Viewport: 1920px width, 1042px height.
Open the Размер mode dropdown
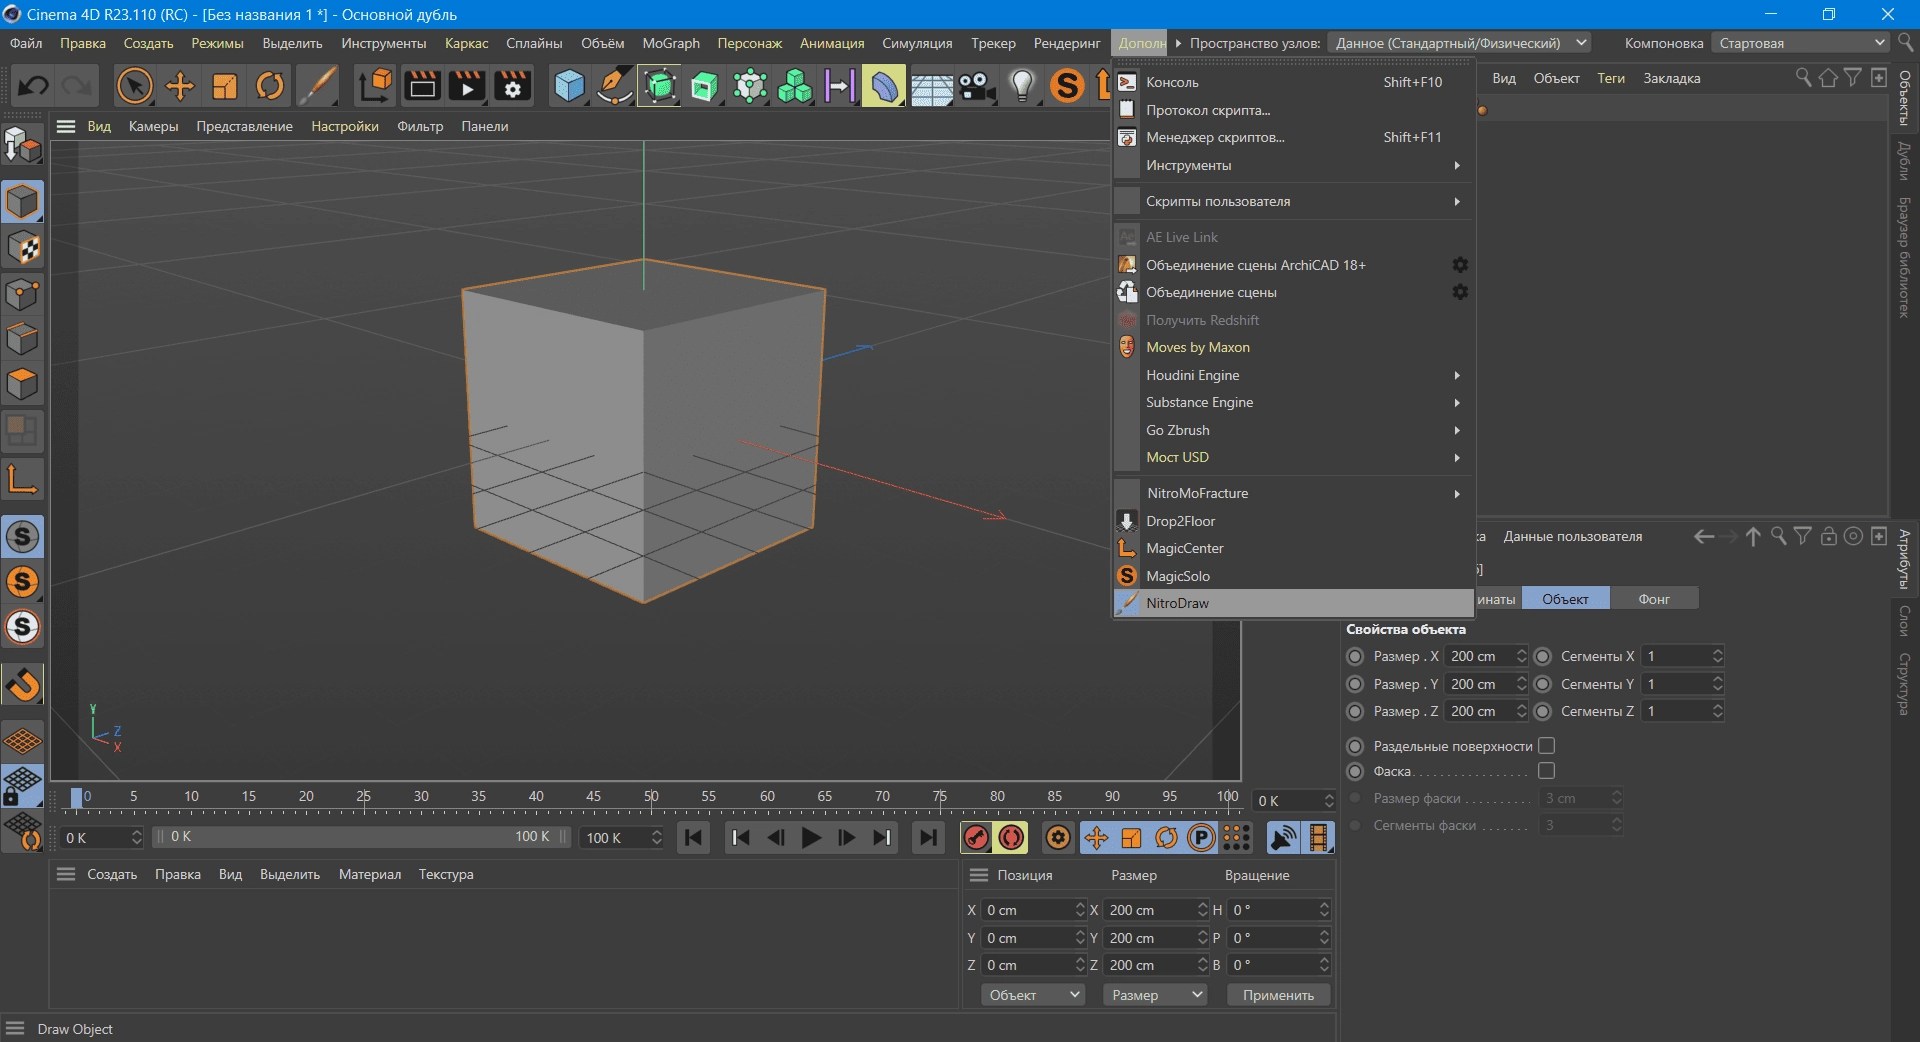pos(1156,995)
